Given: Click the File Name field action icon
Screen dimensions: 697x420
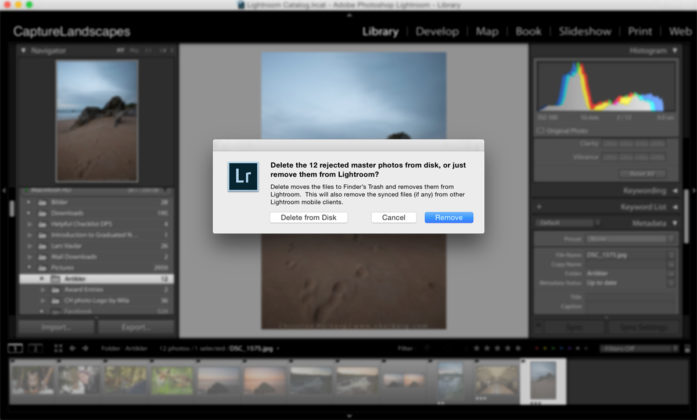Looking at the screenshot, I should 671,255.
